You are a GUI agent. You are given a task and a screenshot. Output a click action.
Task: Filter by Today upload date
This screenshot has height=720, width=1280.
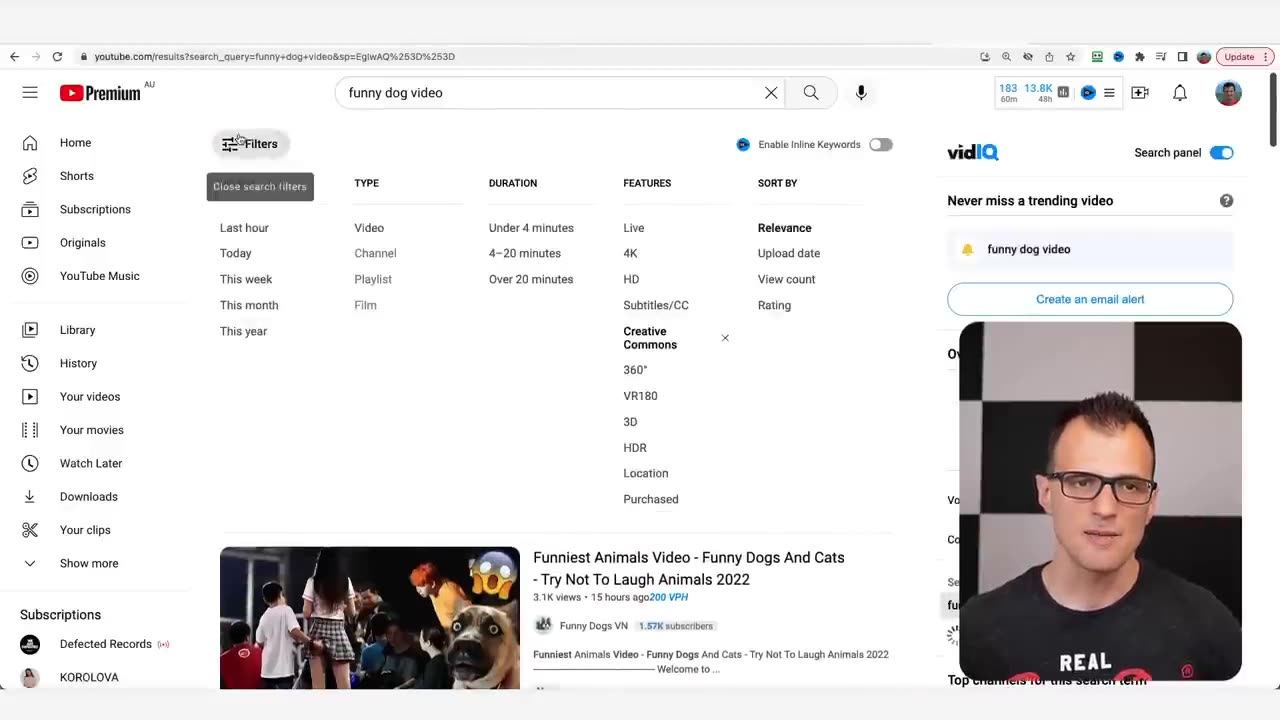click(236, 254)
